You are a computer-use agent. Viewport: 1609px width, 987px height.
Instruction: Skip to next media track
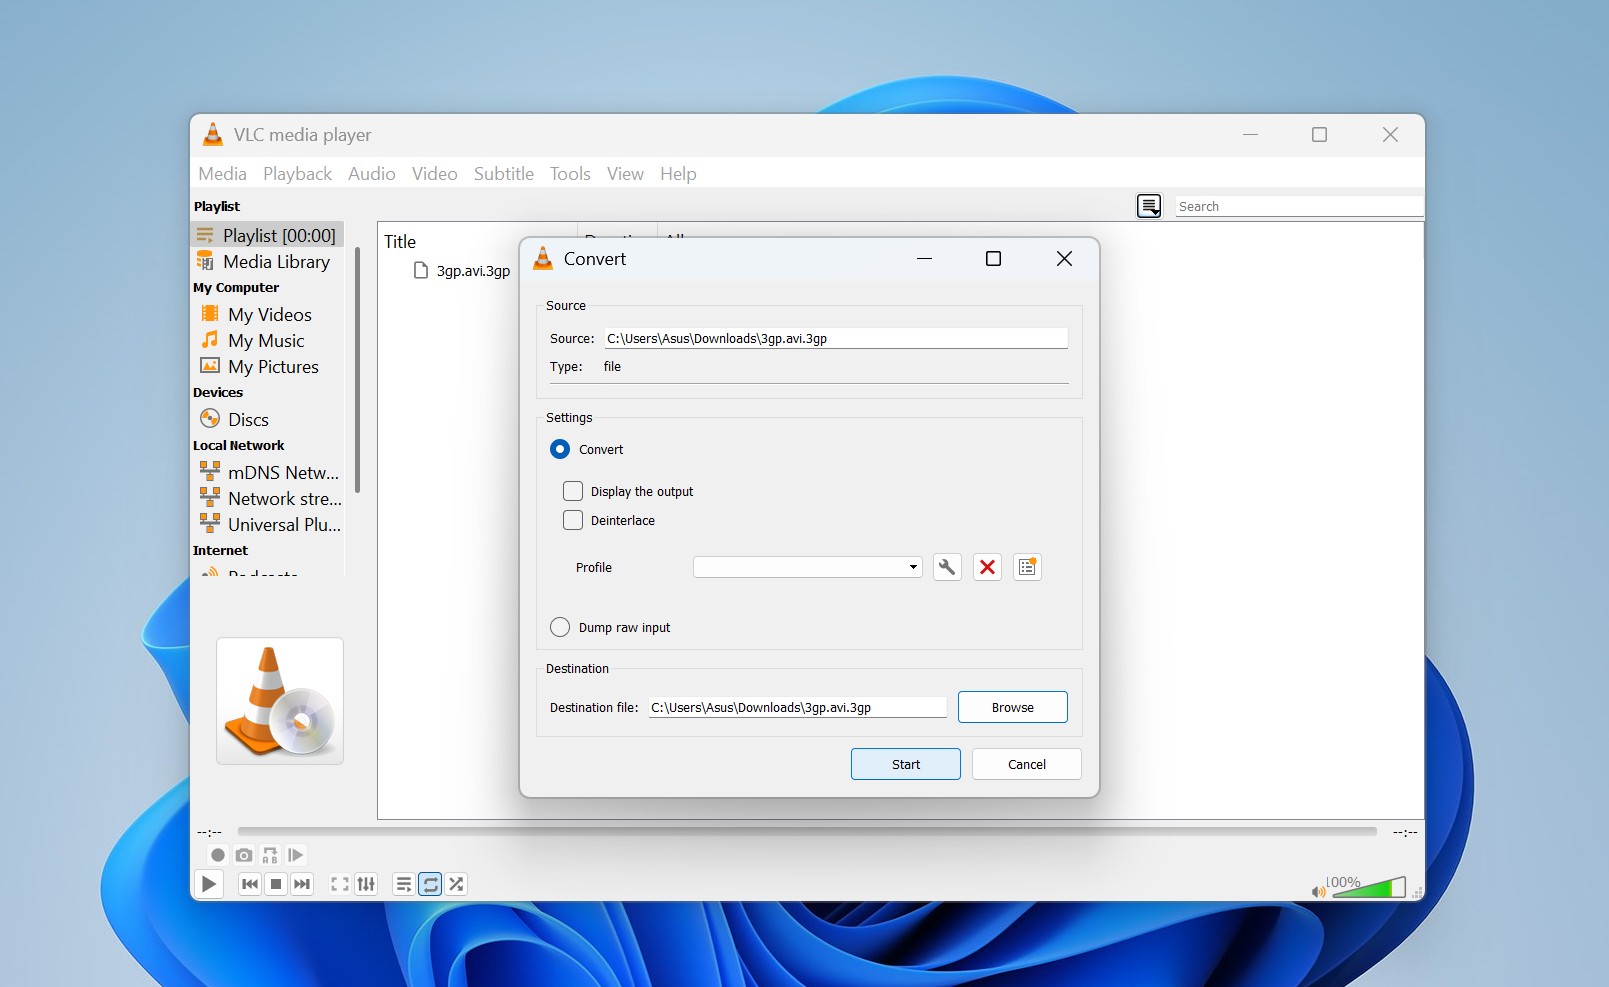tap(302, 884)
